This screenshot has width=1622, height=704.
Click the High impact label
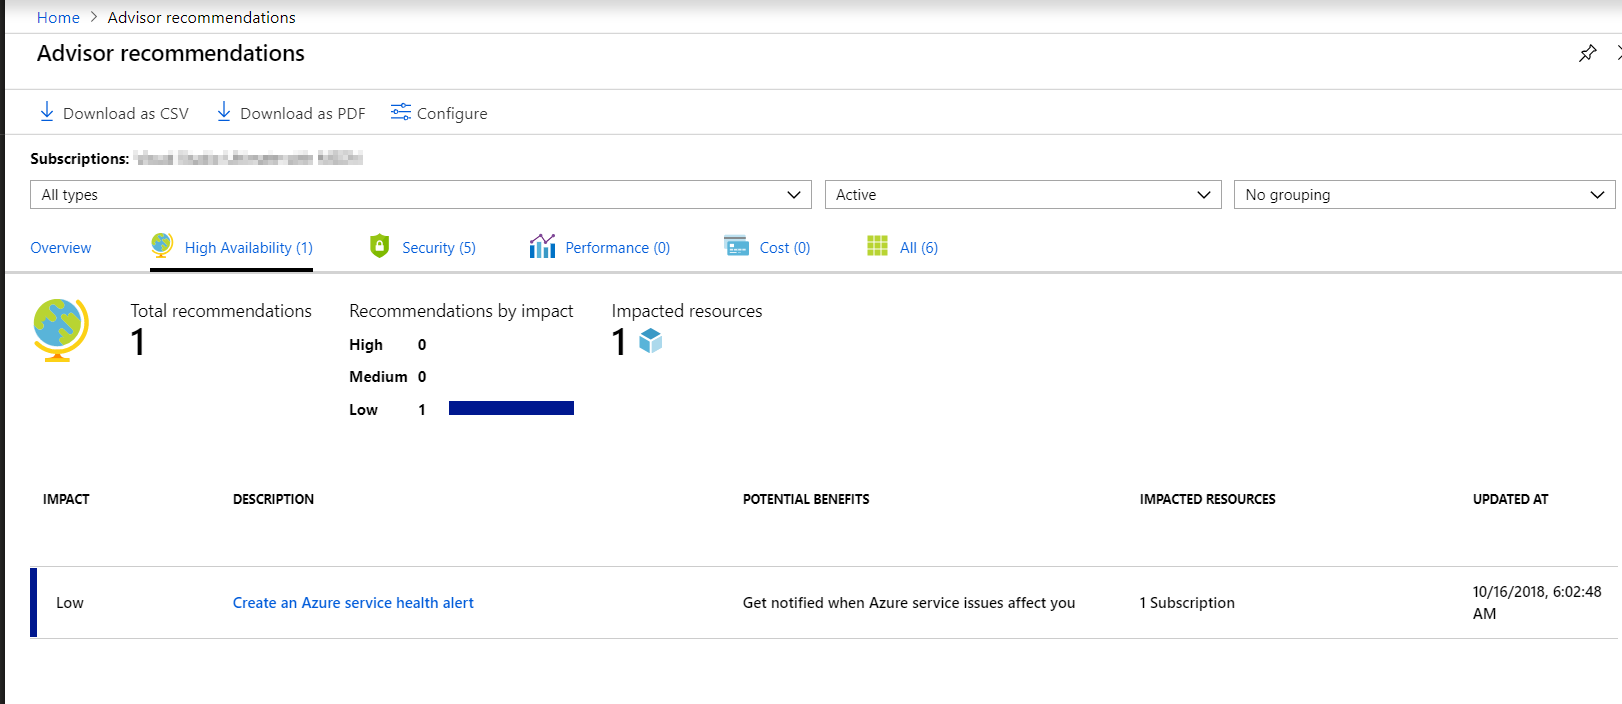click(366, 345)
